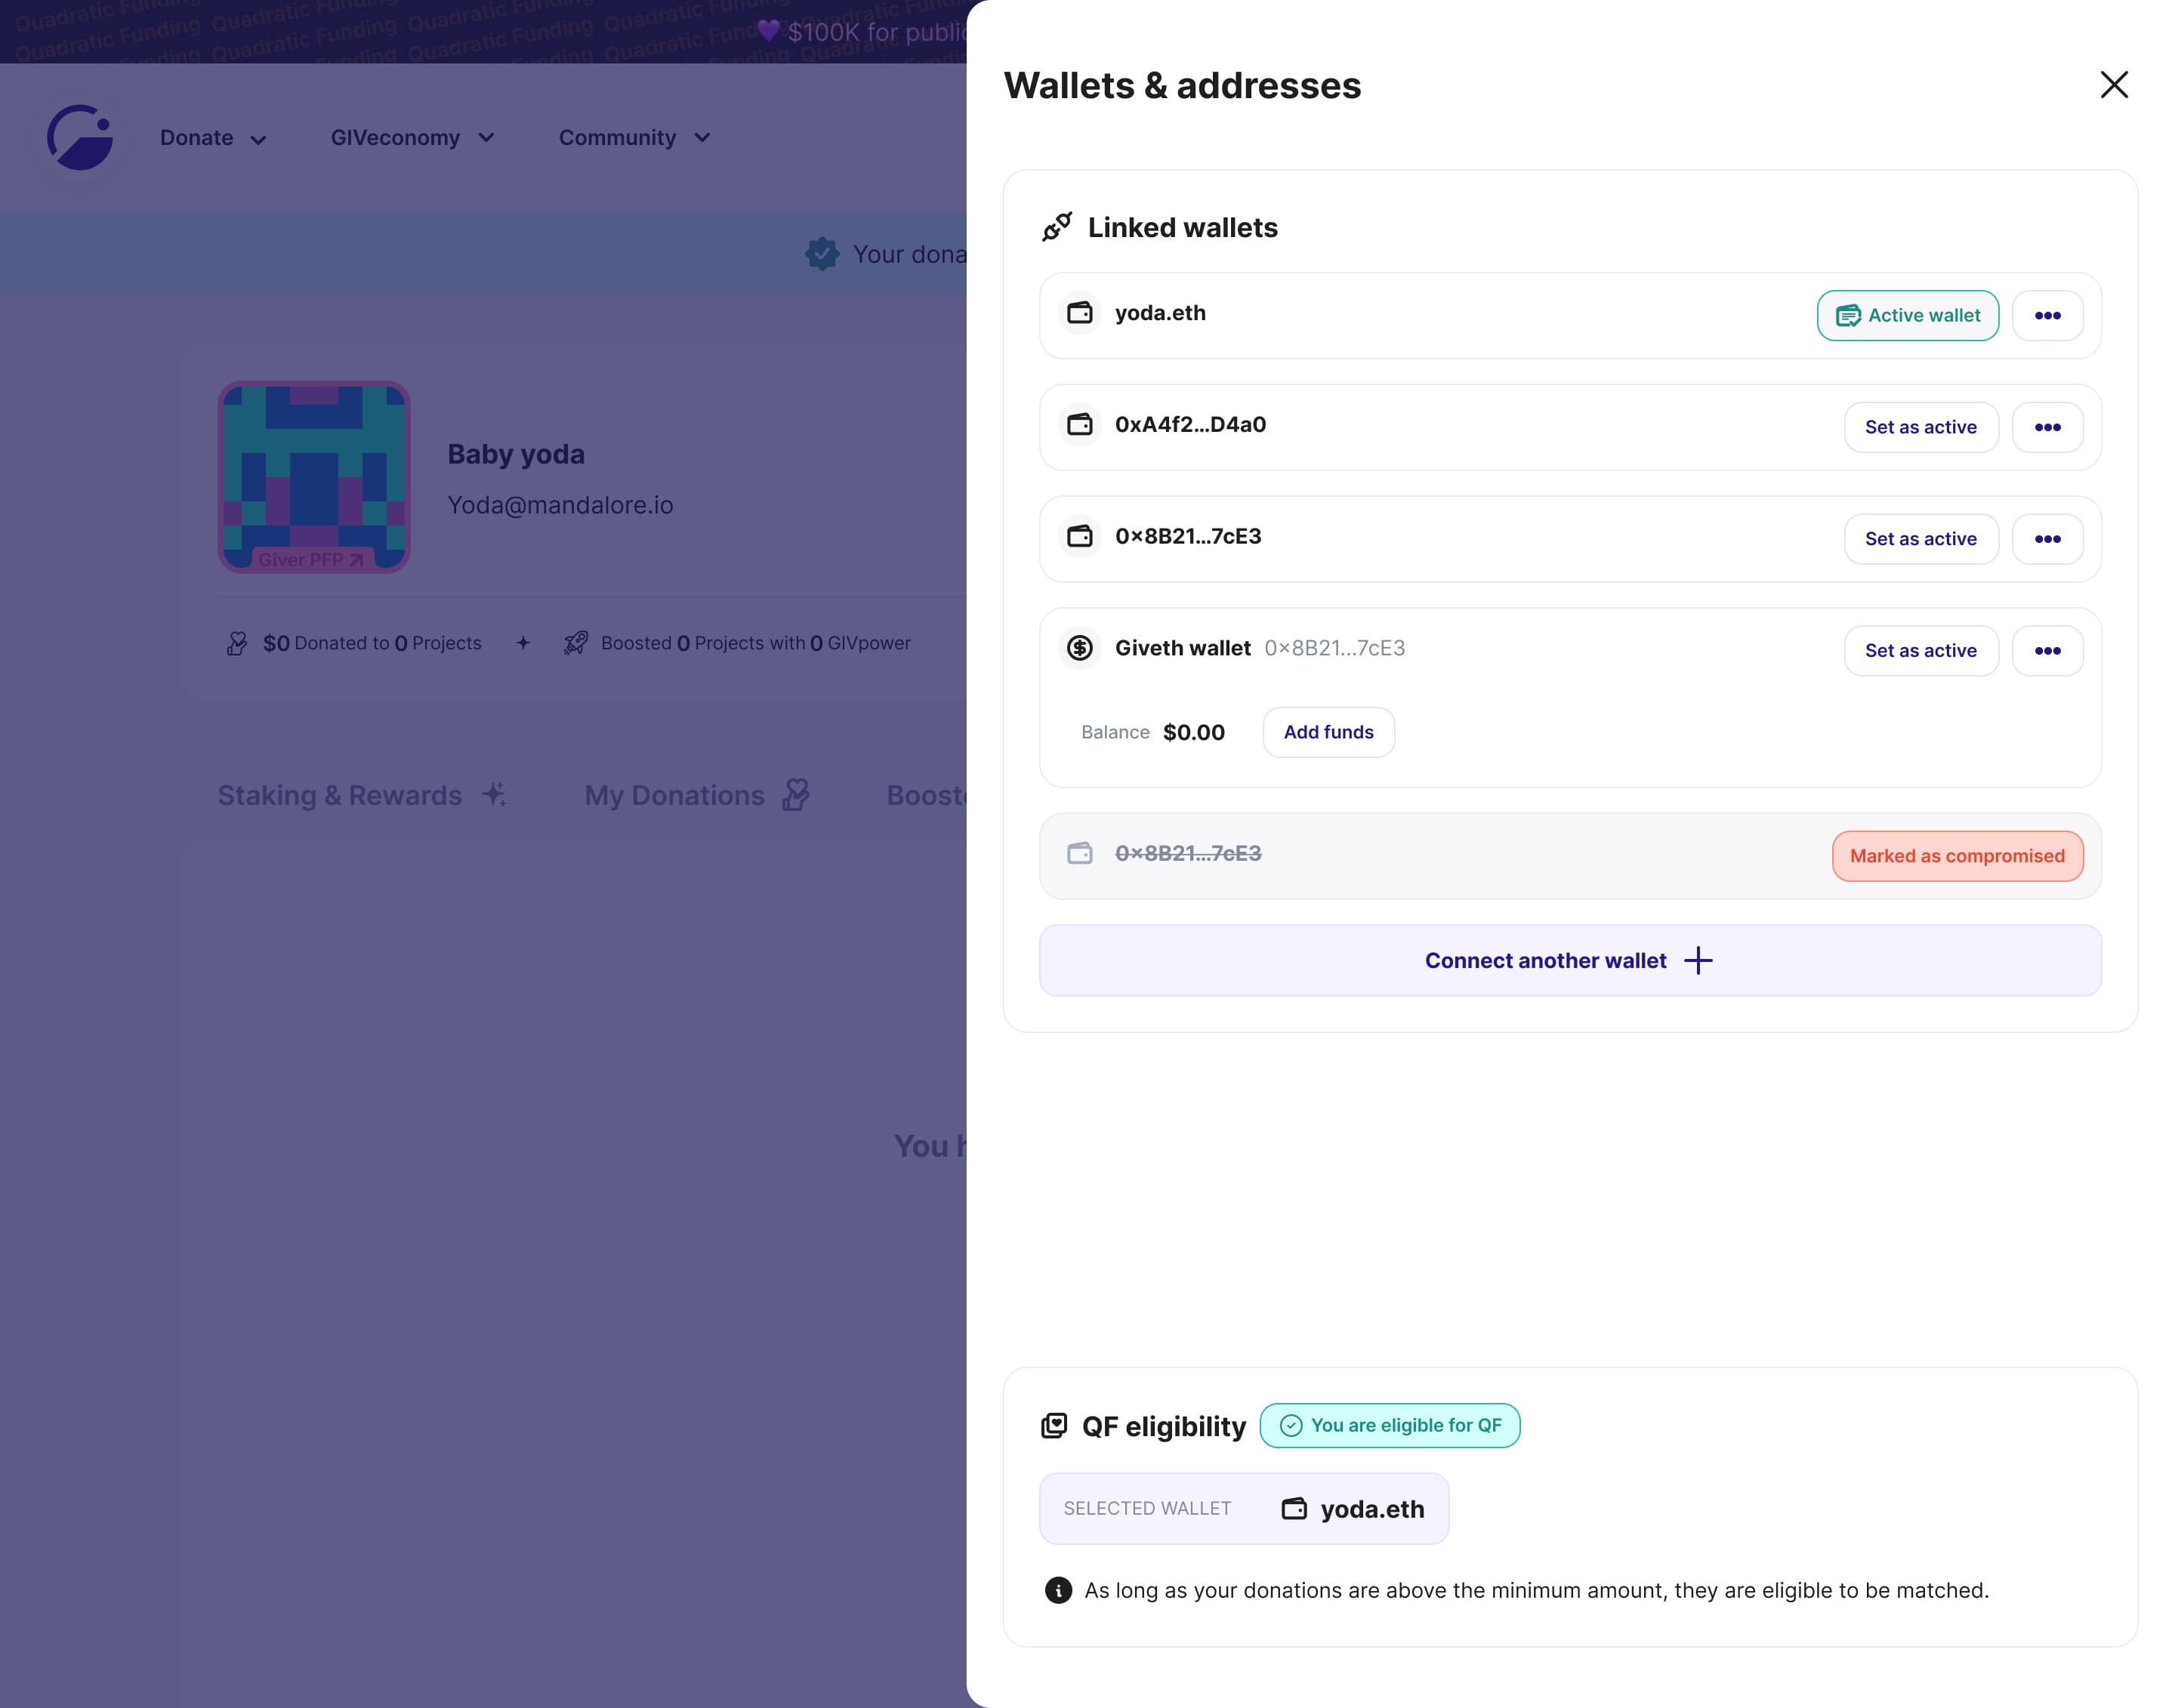
Task: Click the Giveth logo in header
Action: (81, 137)
